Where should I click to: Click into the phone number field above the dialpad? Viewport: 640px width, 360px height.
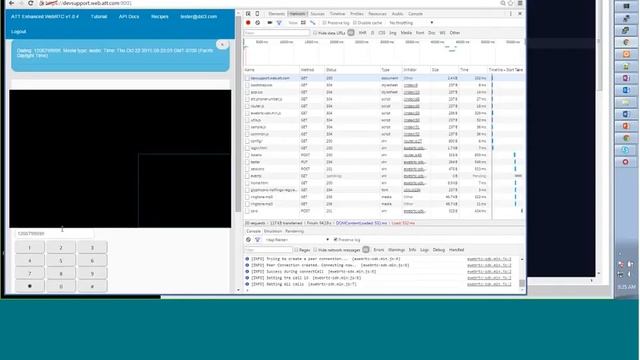tap(54, 233)
